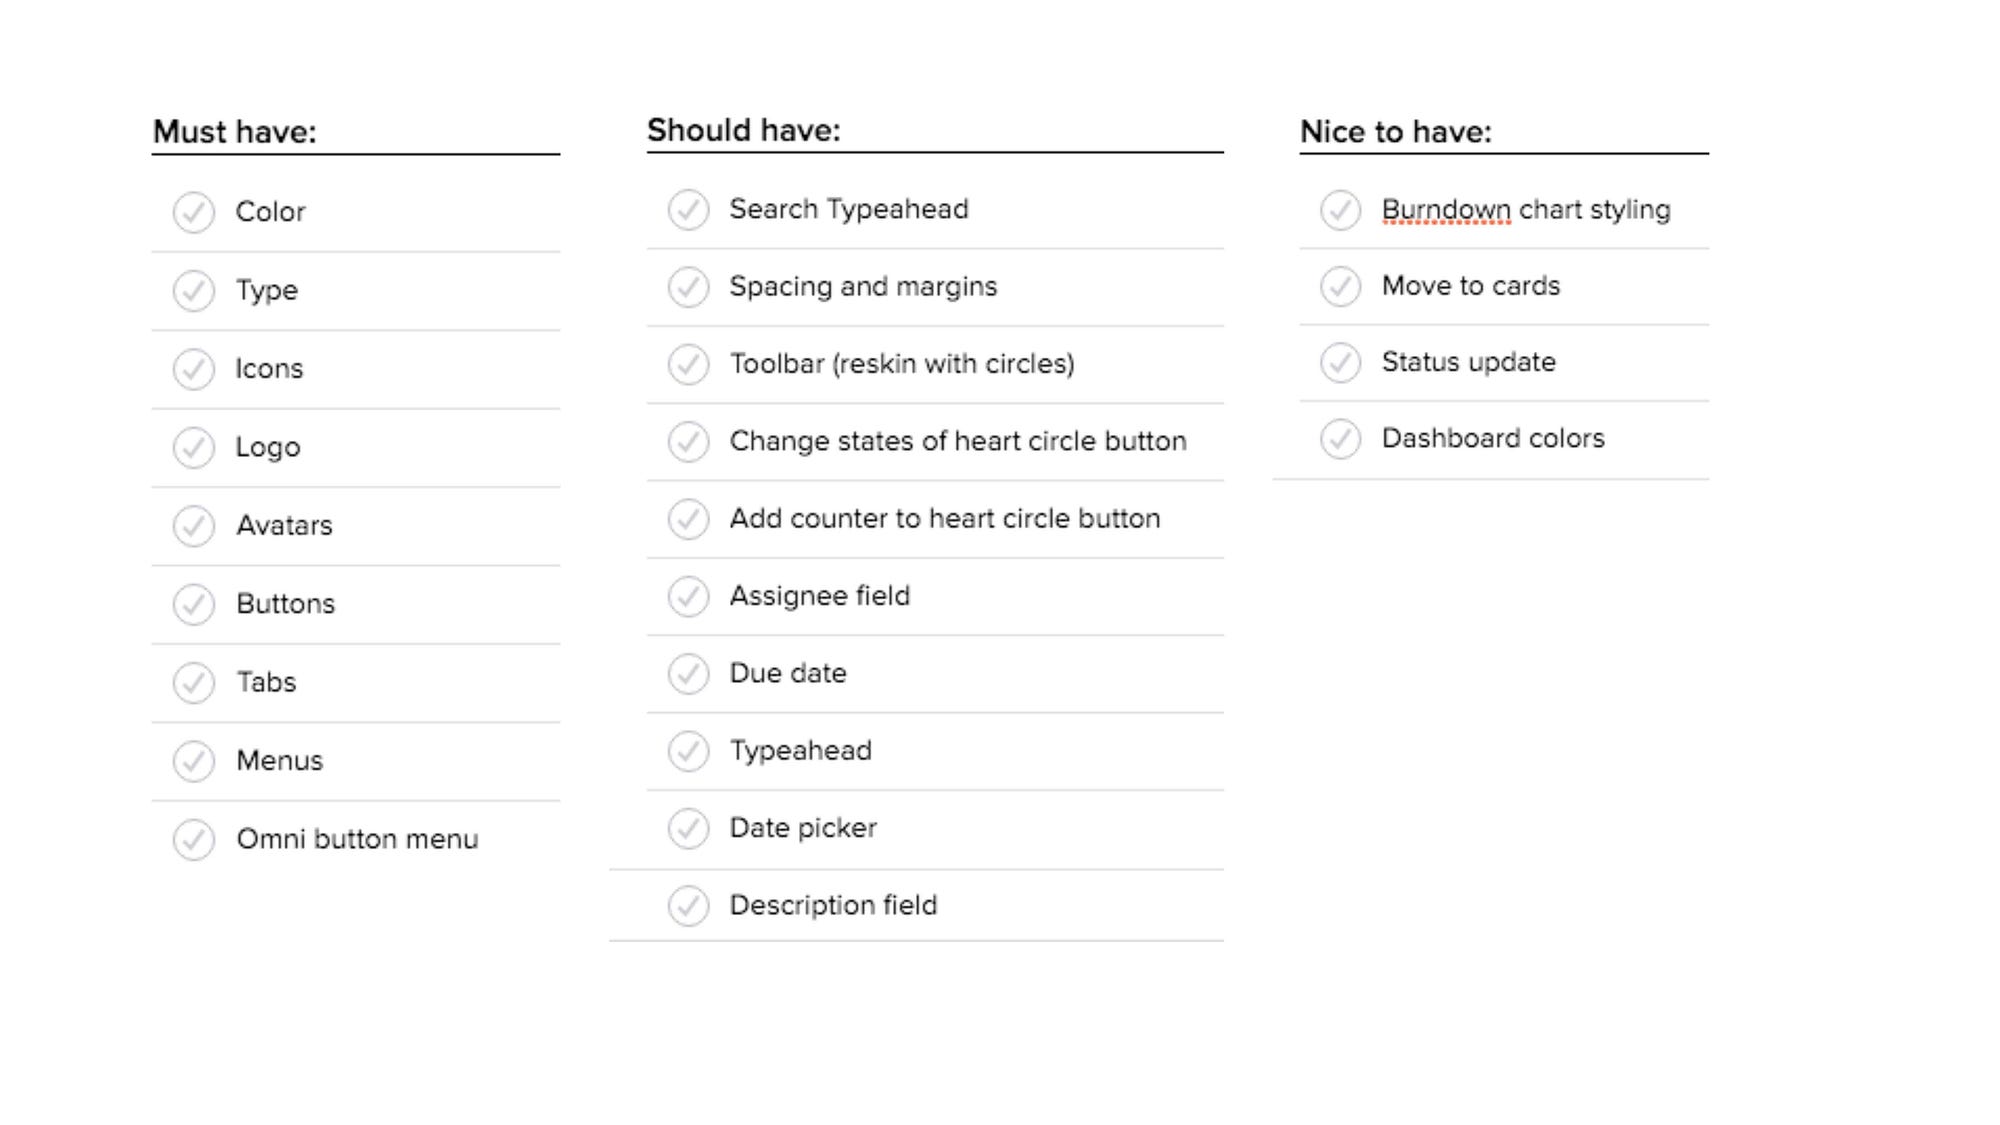
Task: Complete the Logo task checkmark
Action: (x=193, y=447)
